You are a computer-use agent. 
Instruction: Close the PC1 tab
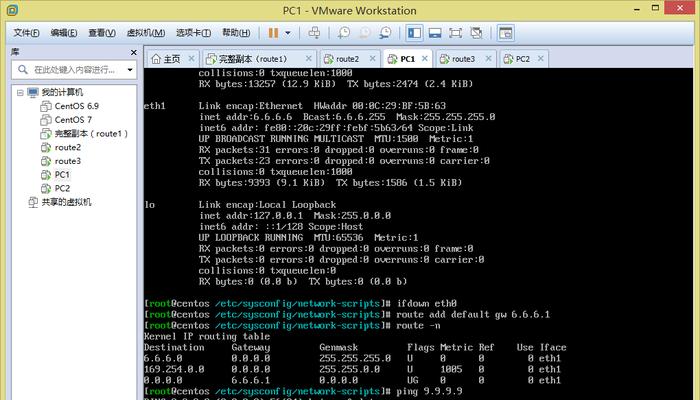click(x=425, y=58)
